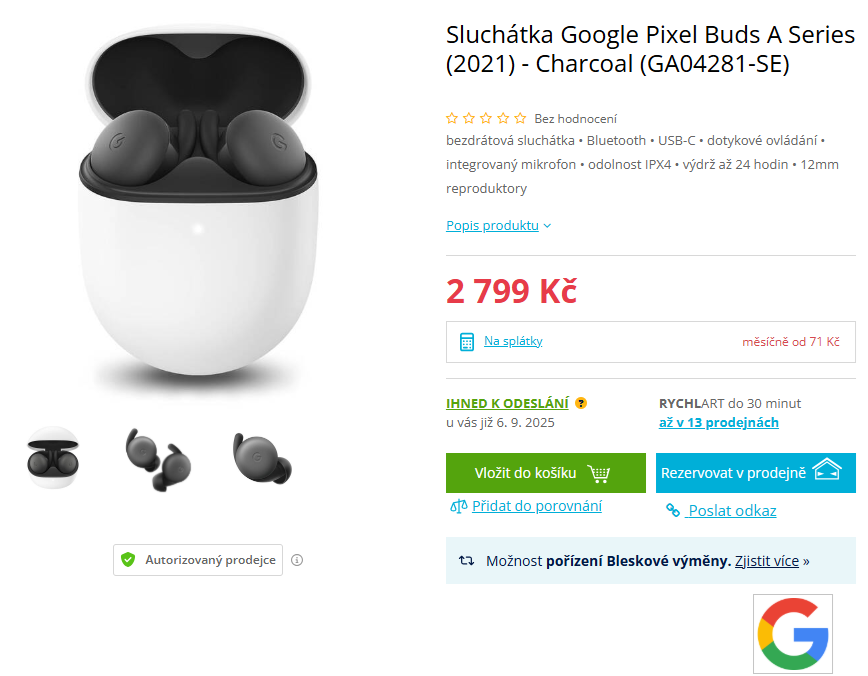The width and height of the screenshot is (868, 676).
Task: Click the info icon next to Autorizovaný prodejce badge
Action: click(x=297, y=560)
